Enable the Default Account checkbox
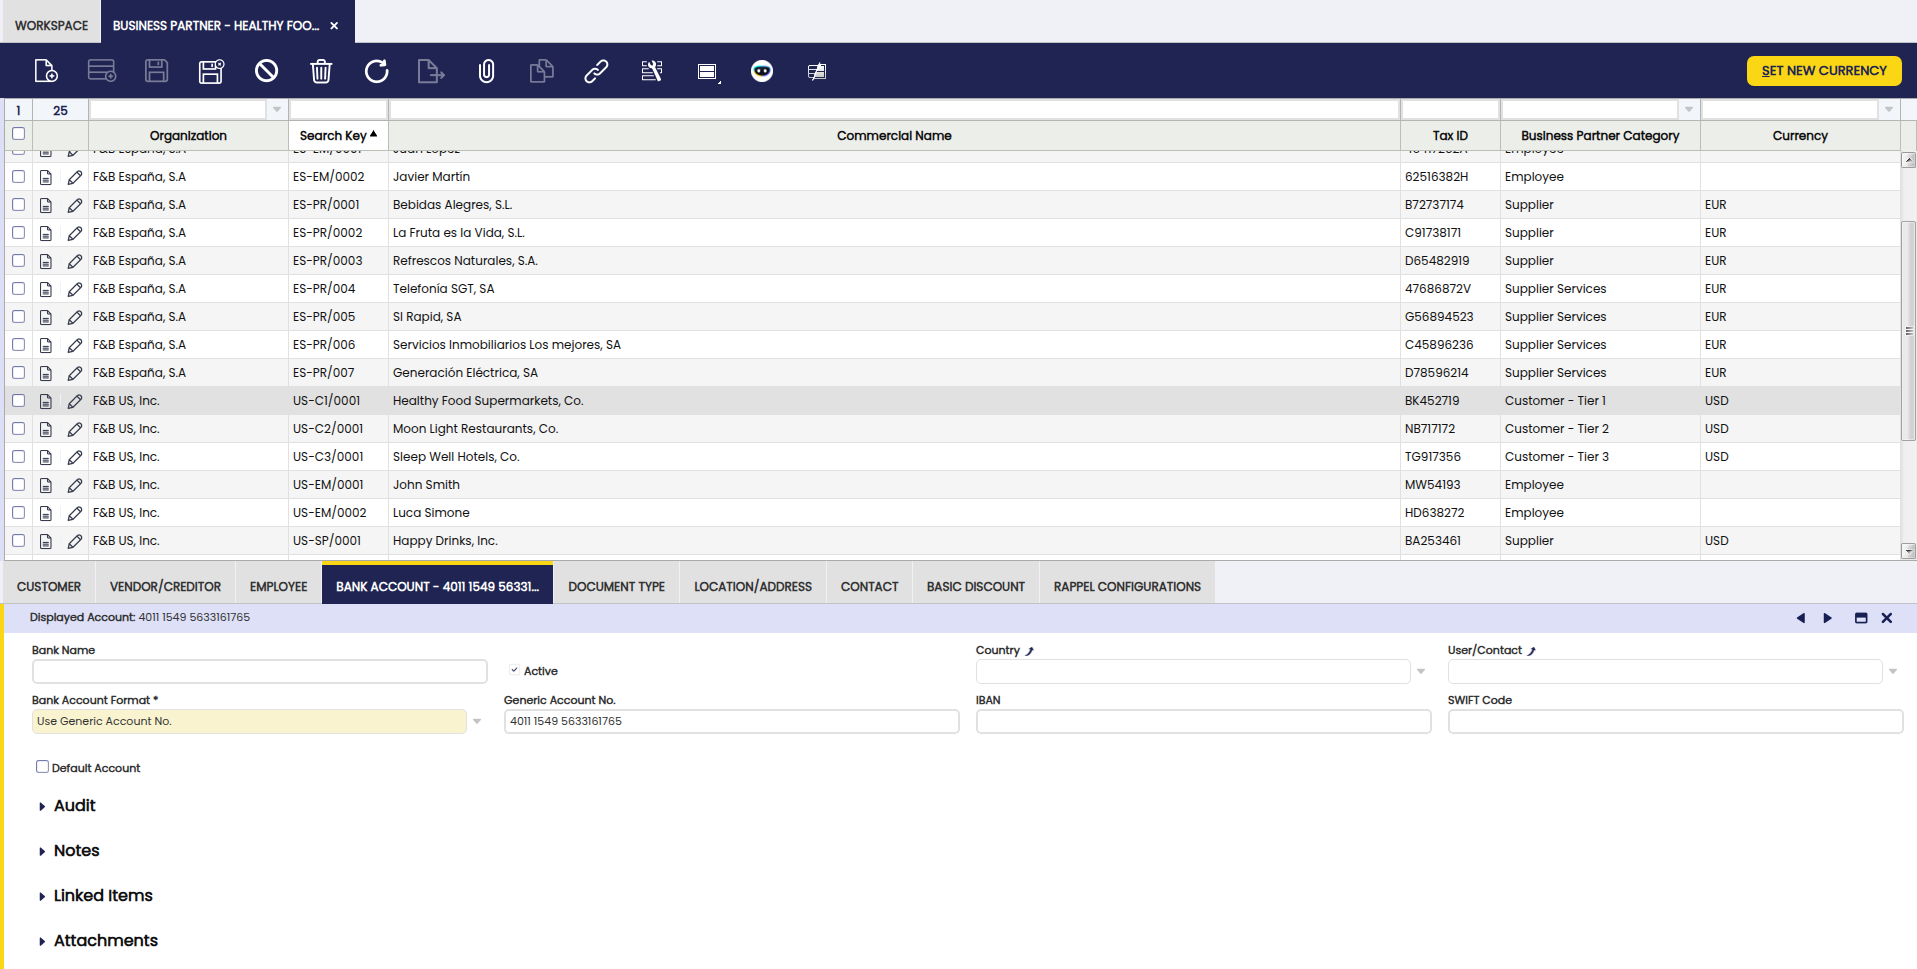The width and height of the screenshot is (1917, 969). tap(42, 767)
